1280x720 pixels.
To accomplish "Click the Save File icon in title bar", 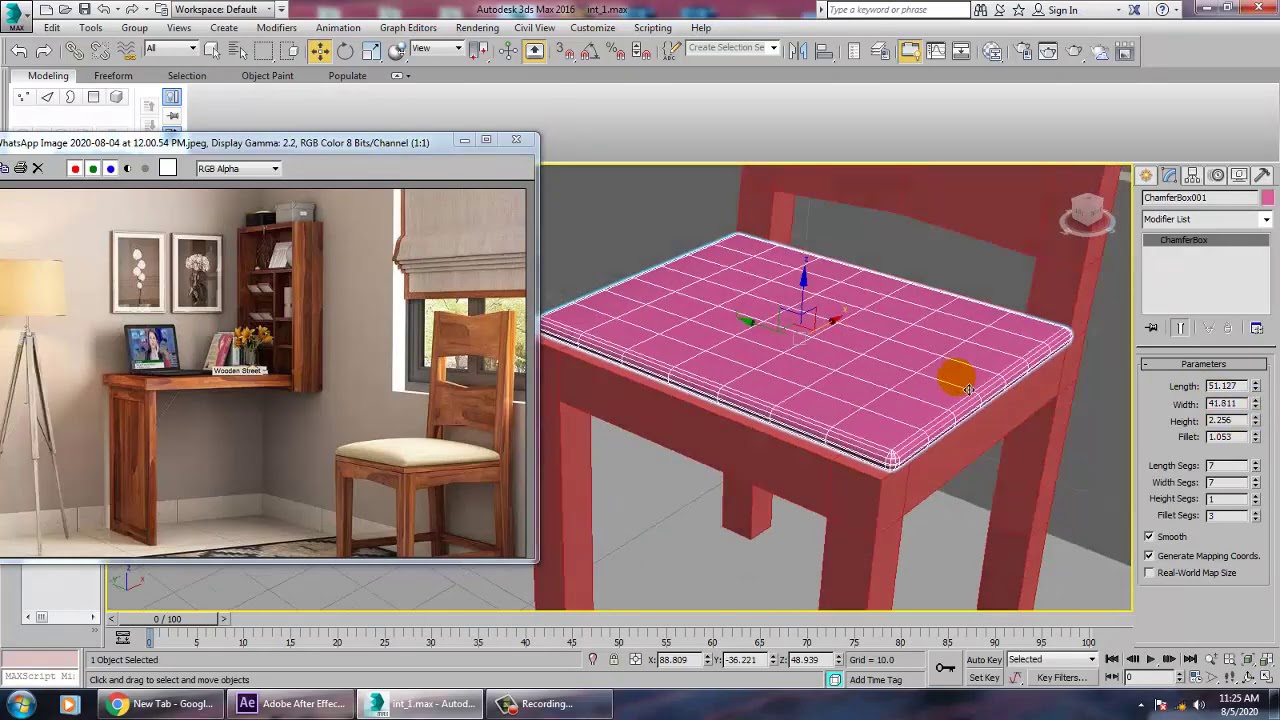I will [84, 9].
